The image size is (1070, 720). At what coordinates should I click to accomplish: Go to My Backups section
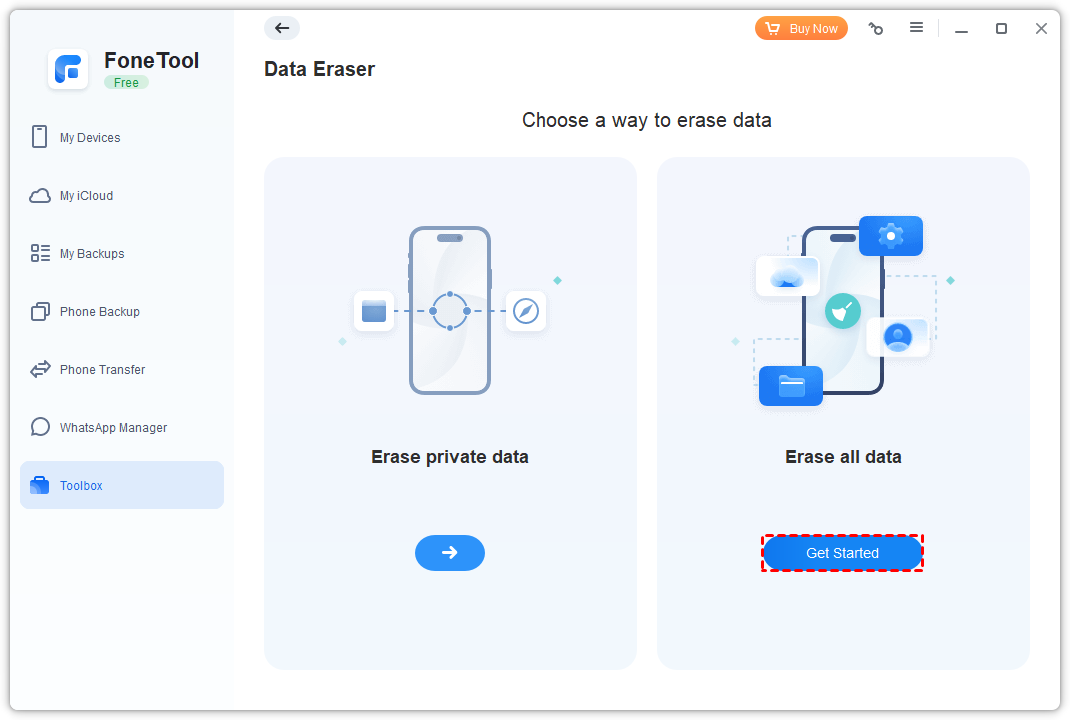[x=92, y=254]
